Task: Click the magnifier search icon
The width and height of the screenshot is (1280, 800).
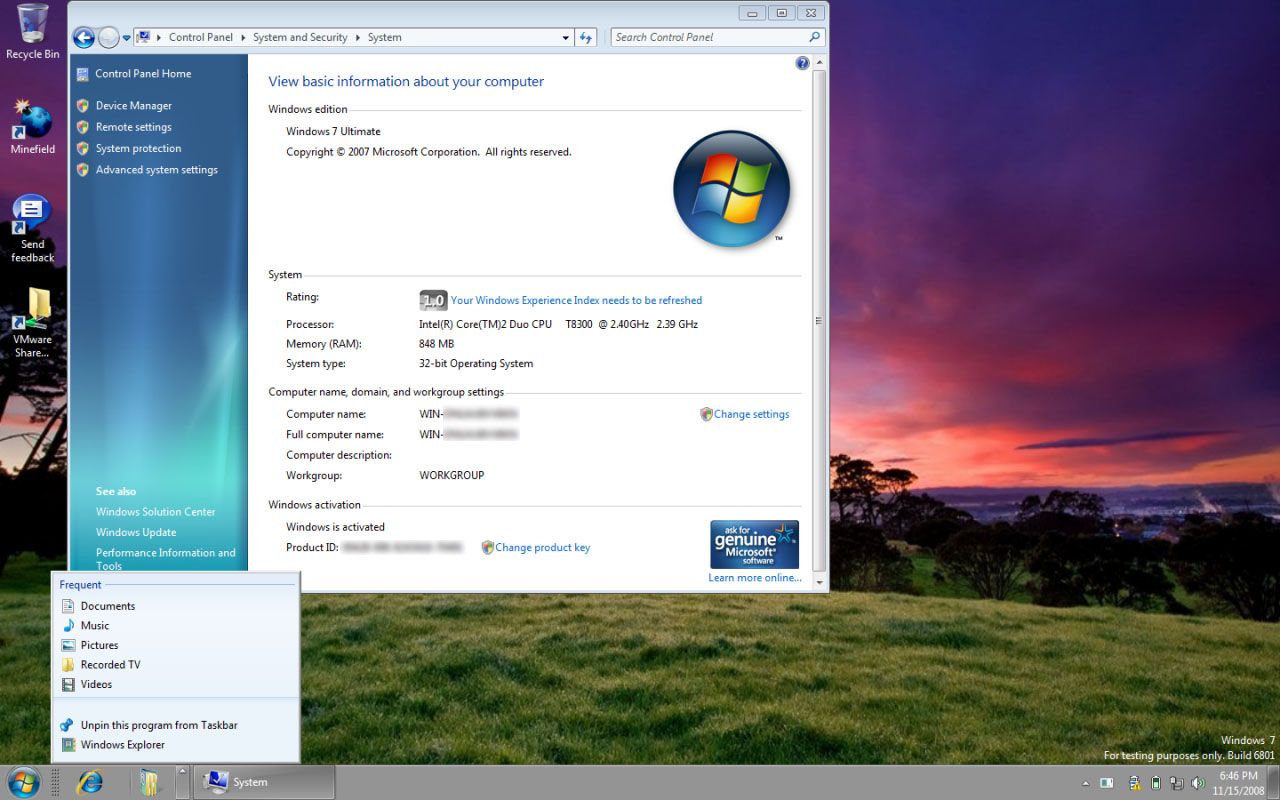Action: pos(814,37)
